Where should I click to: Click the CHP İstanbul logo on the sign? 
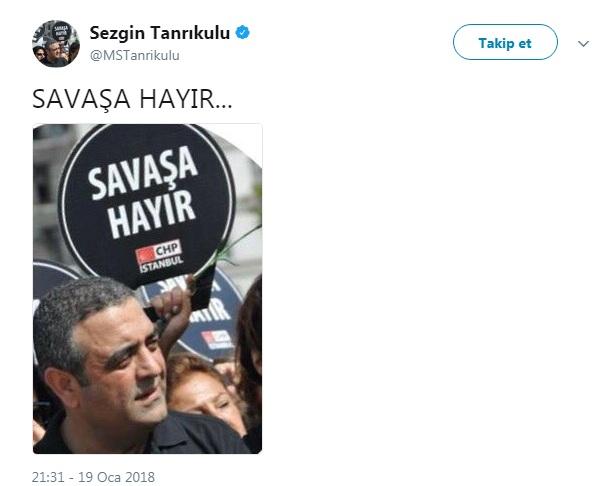pos(160,256)
